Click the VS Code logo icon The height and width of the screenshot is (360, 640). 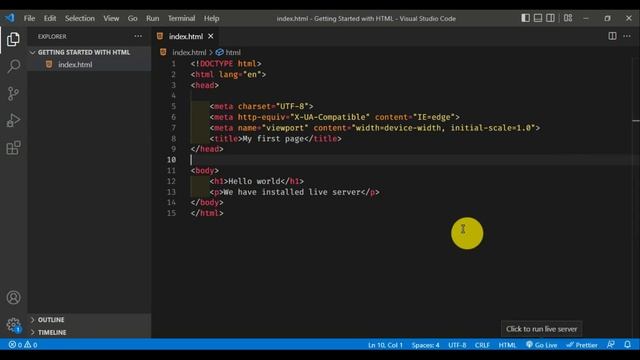click(10, 18)
